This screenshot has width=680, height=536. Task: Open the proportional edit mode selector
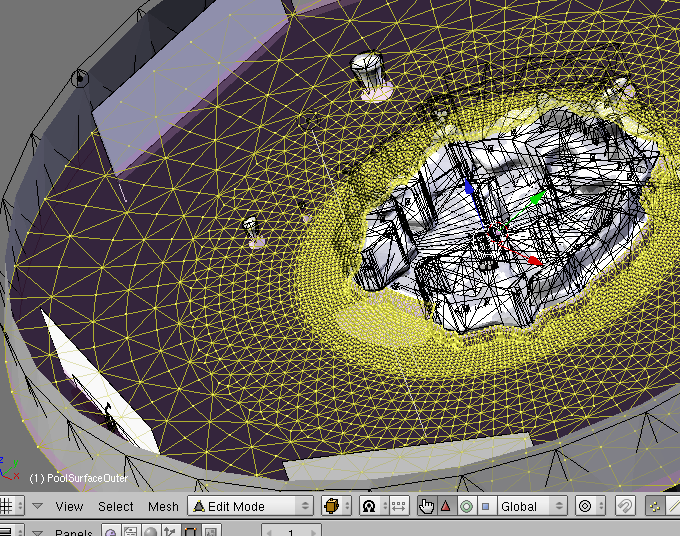[x=590, y=506]
